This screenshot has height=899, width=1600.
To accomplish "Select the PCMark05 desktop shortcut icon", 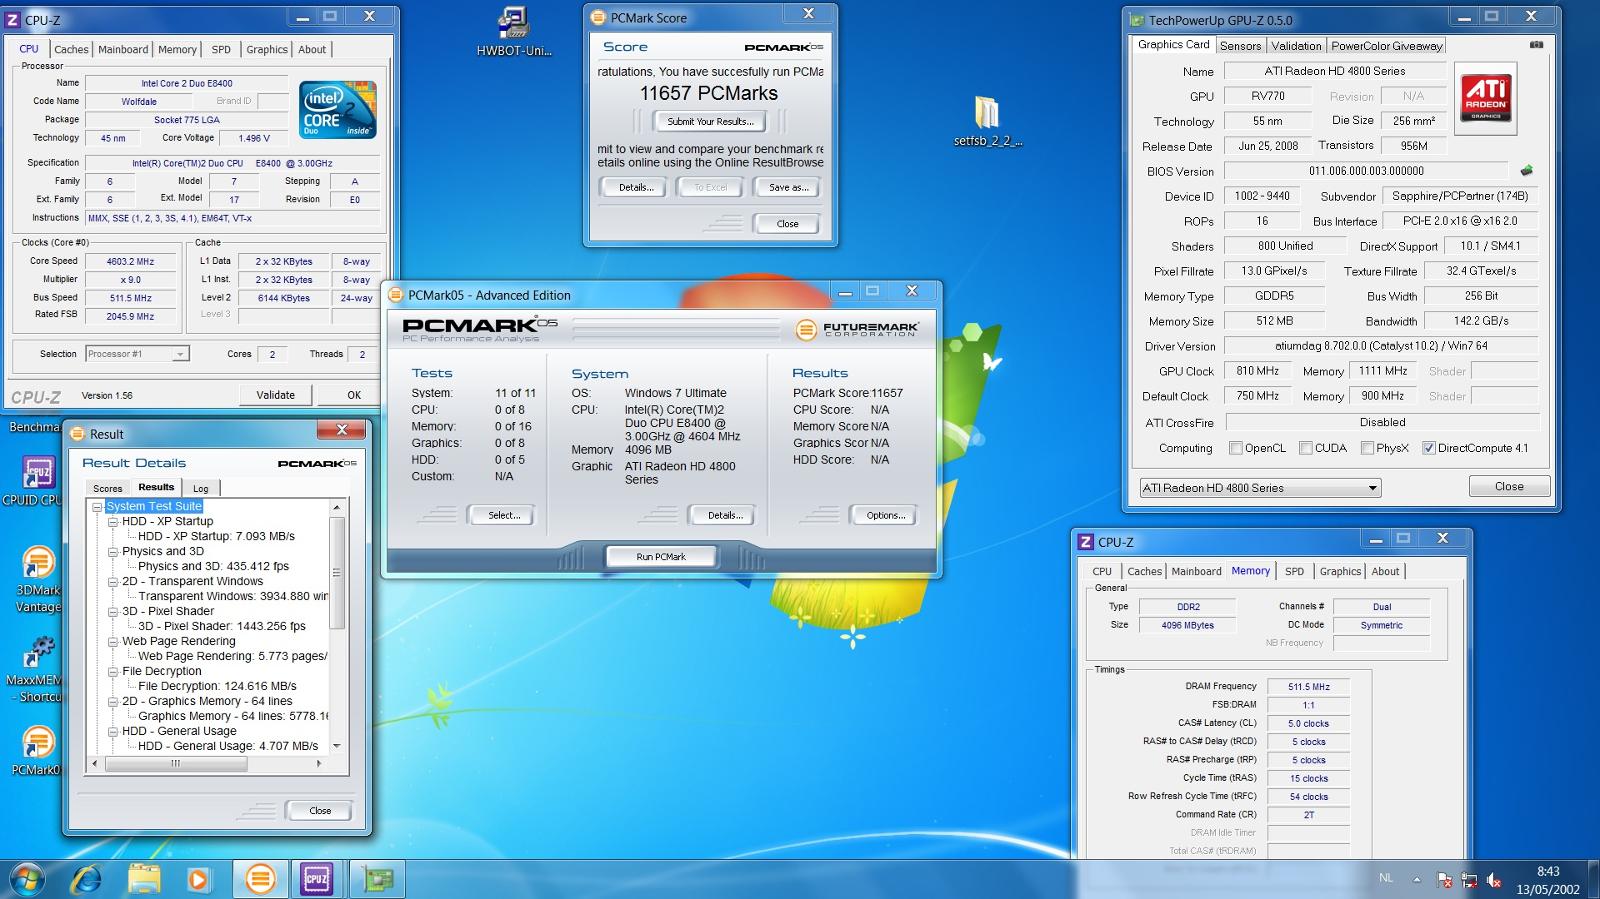I will 37,750.
